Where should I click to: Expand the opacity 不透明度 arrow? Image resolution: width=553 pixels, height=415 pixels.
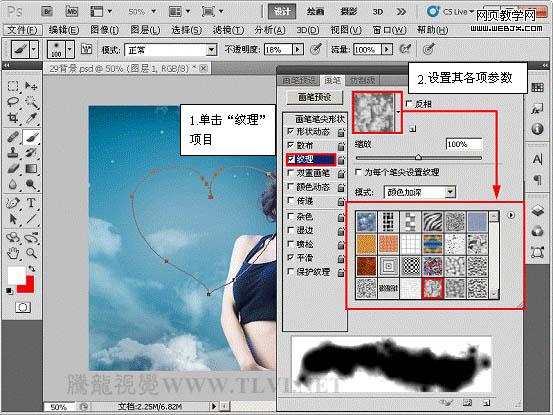coord(298,50)
